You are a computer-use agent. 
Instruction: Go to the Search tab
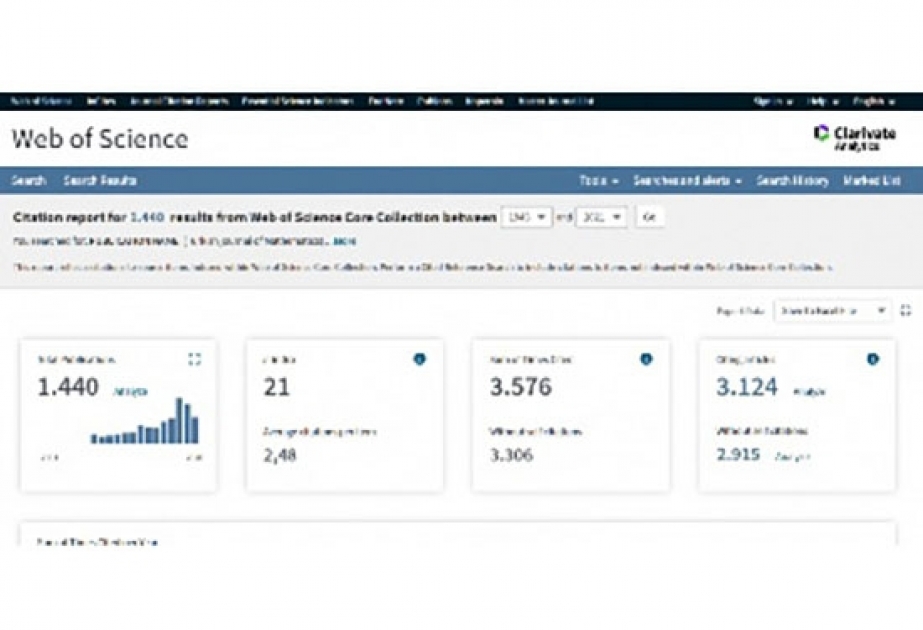28,181
